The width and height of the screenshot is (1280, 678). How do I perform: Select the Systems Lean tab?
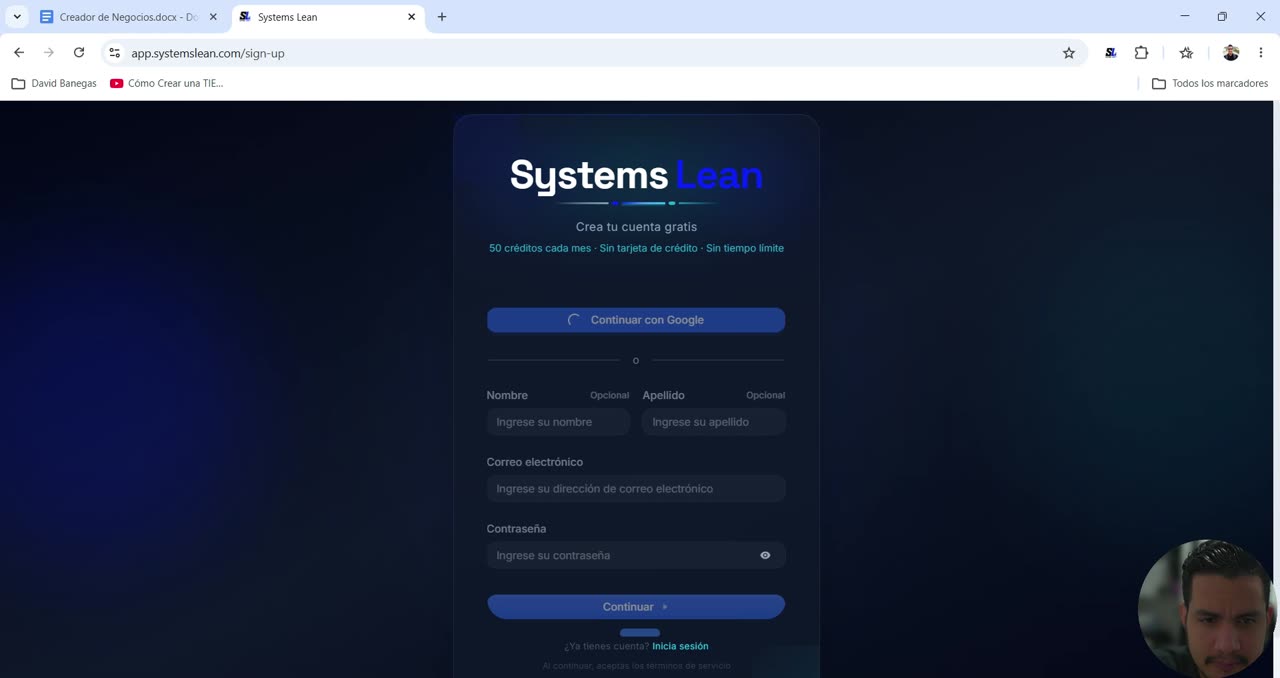[x=328, y=17]
